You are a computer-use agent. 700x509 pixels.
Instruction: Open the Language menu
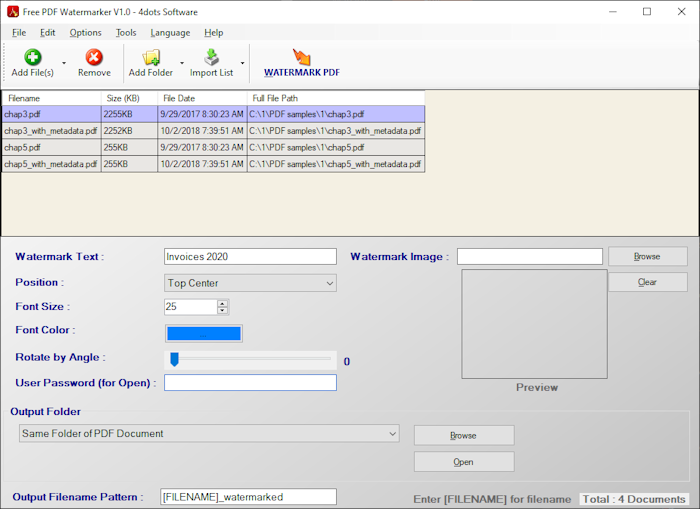[170, 32]
